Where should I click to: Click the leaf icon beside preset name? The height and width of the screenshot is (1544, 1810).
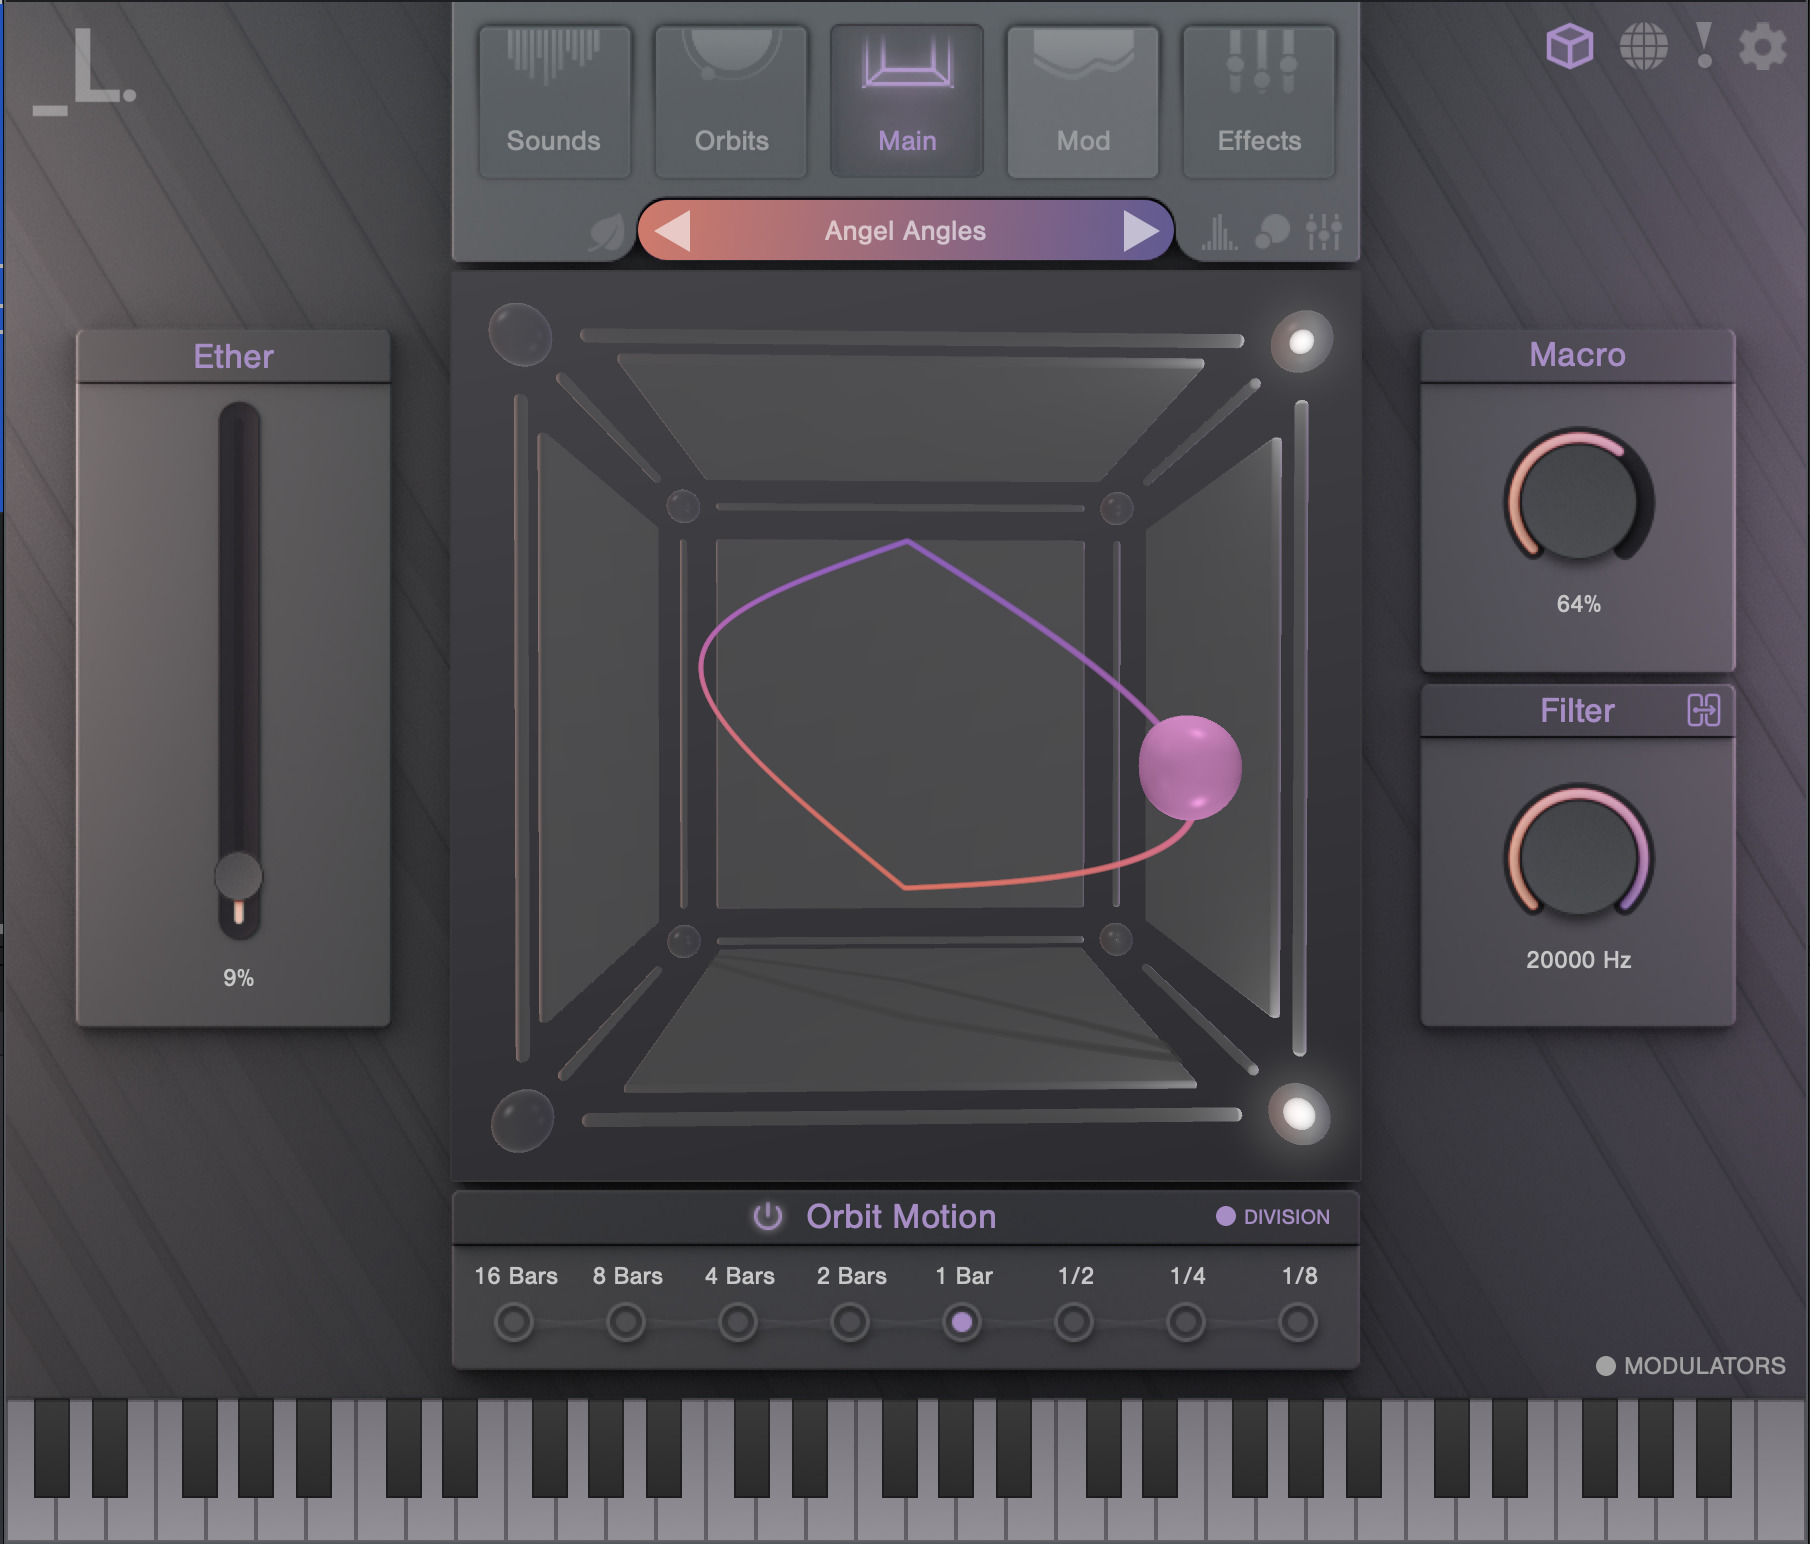[606, 233]
